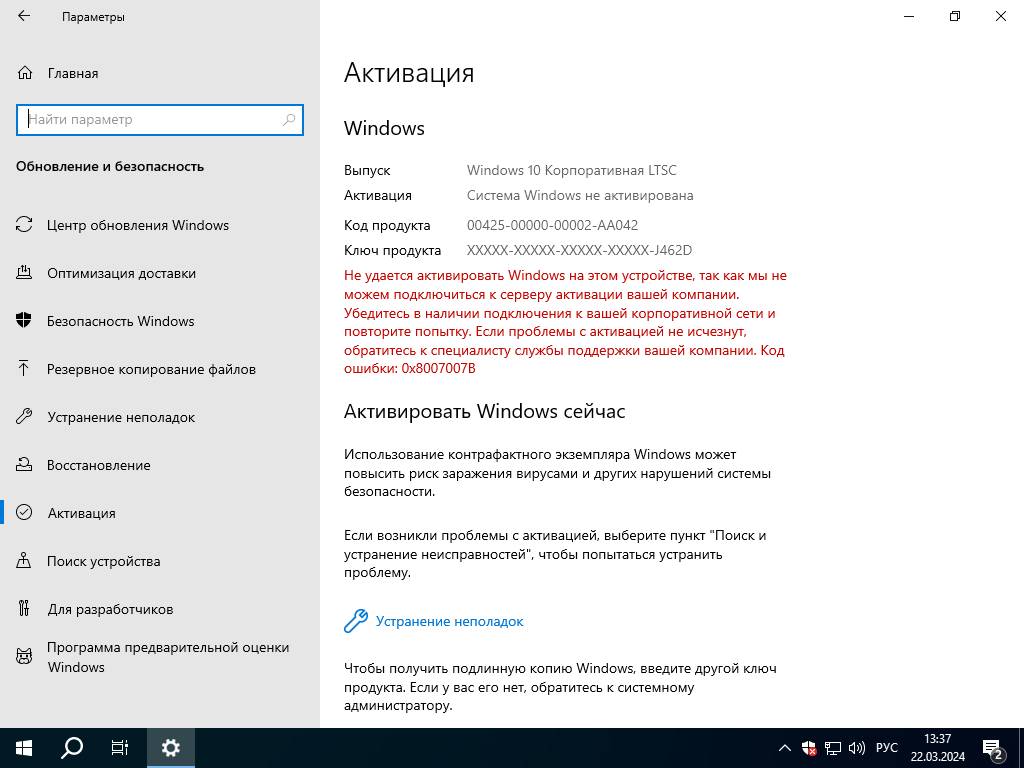Open Устранение неполадок in sidebar

(x=160, y=417)
